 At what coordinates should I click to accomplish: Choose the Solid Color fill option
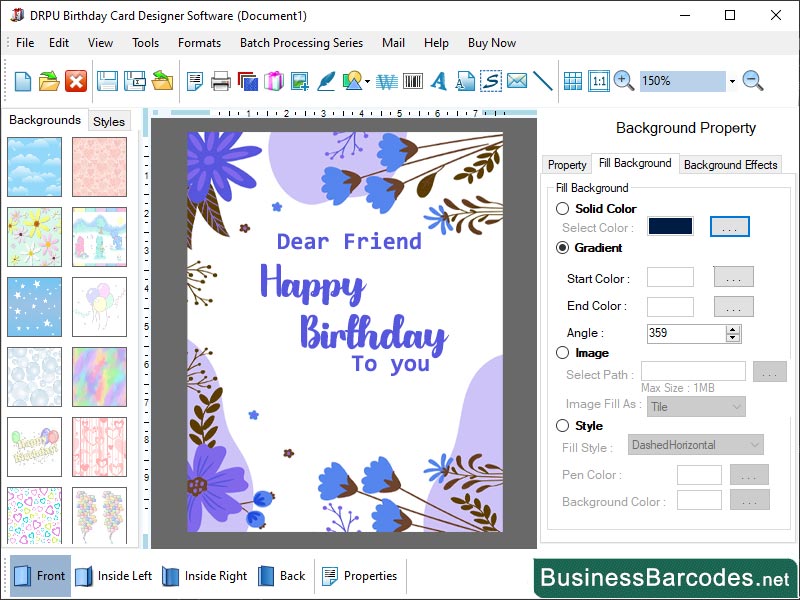(x=563, y=209)
